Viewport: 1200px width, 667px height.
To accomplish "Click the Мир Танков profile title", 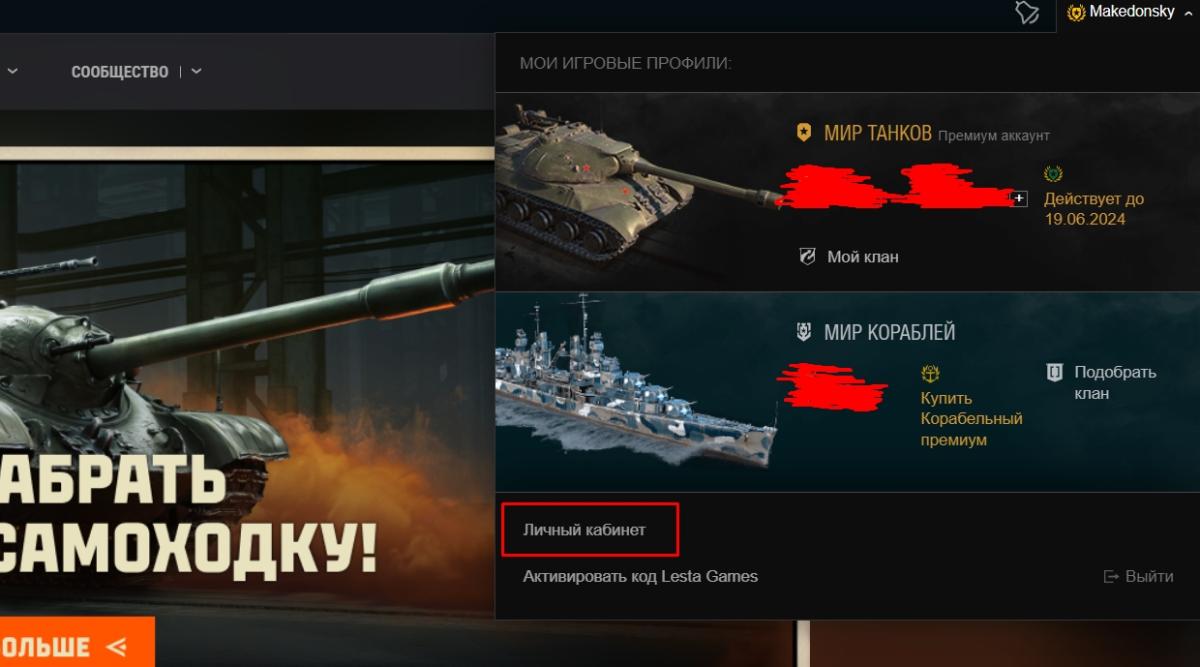I will pos(878,133).
